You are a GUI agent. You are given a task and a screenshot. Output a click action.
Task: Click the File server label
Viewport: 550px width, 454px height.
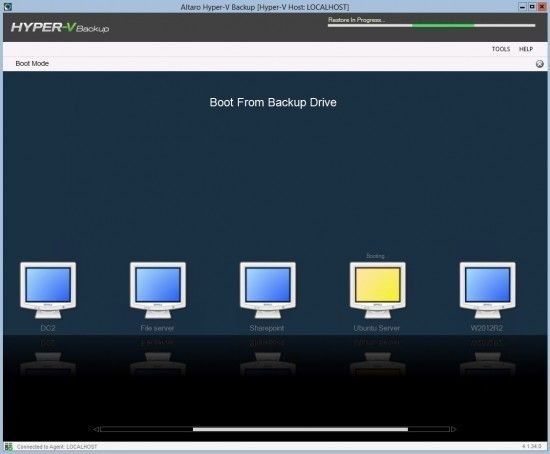tap(157, 328)
